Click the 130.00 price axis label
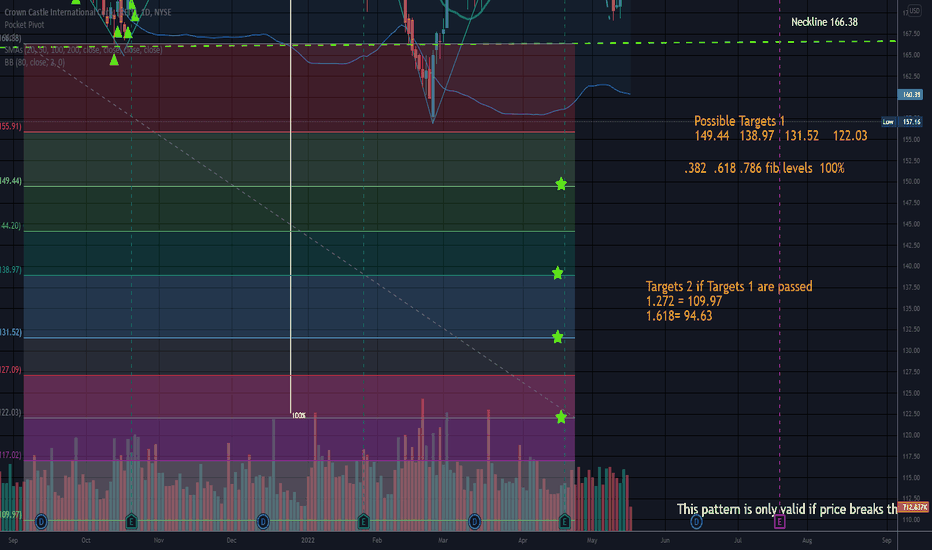The image size is (932, 550). (911, 350)
